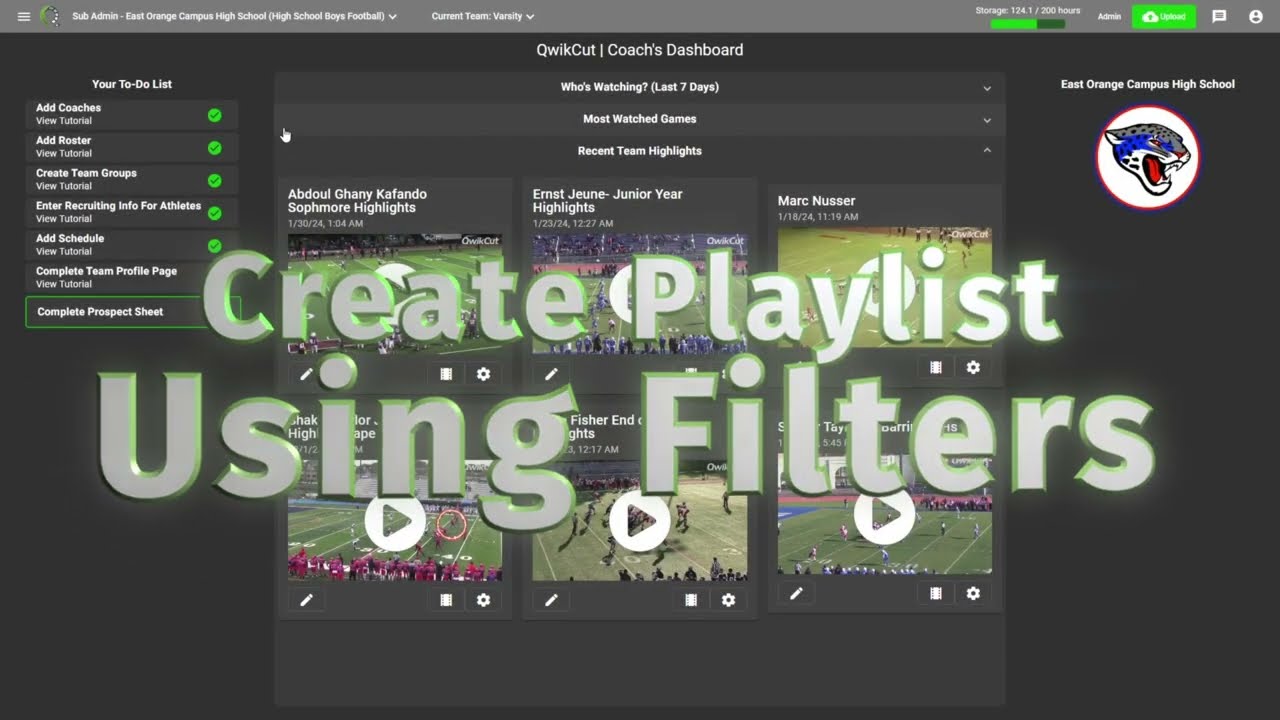Click Add Roster green checkmark

[x=214, y=148]
